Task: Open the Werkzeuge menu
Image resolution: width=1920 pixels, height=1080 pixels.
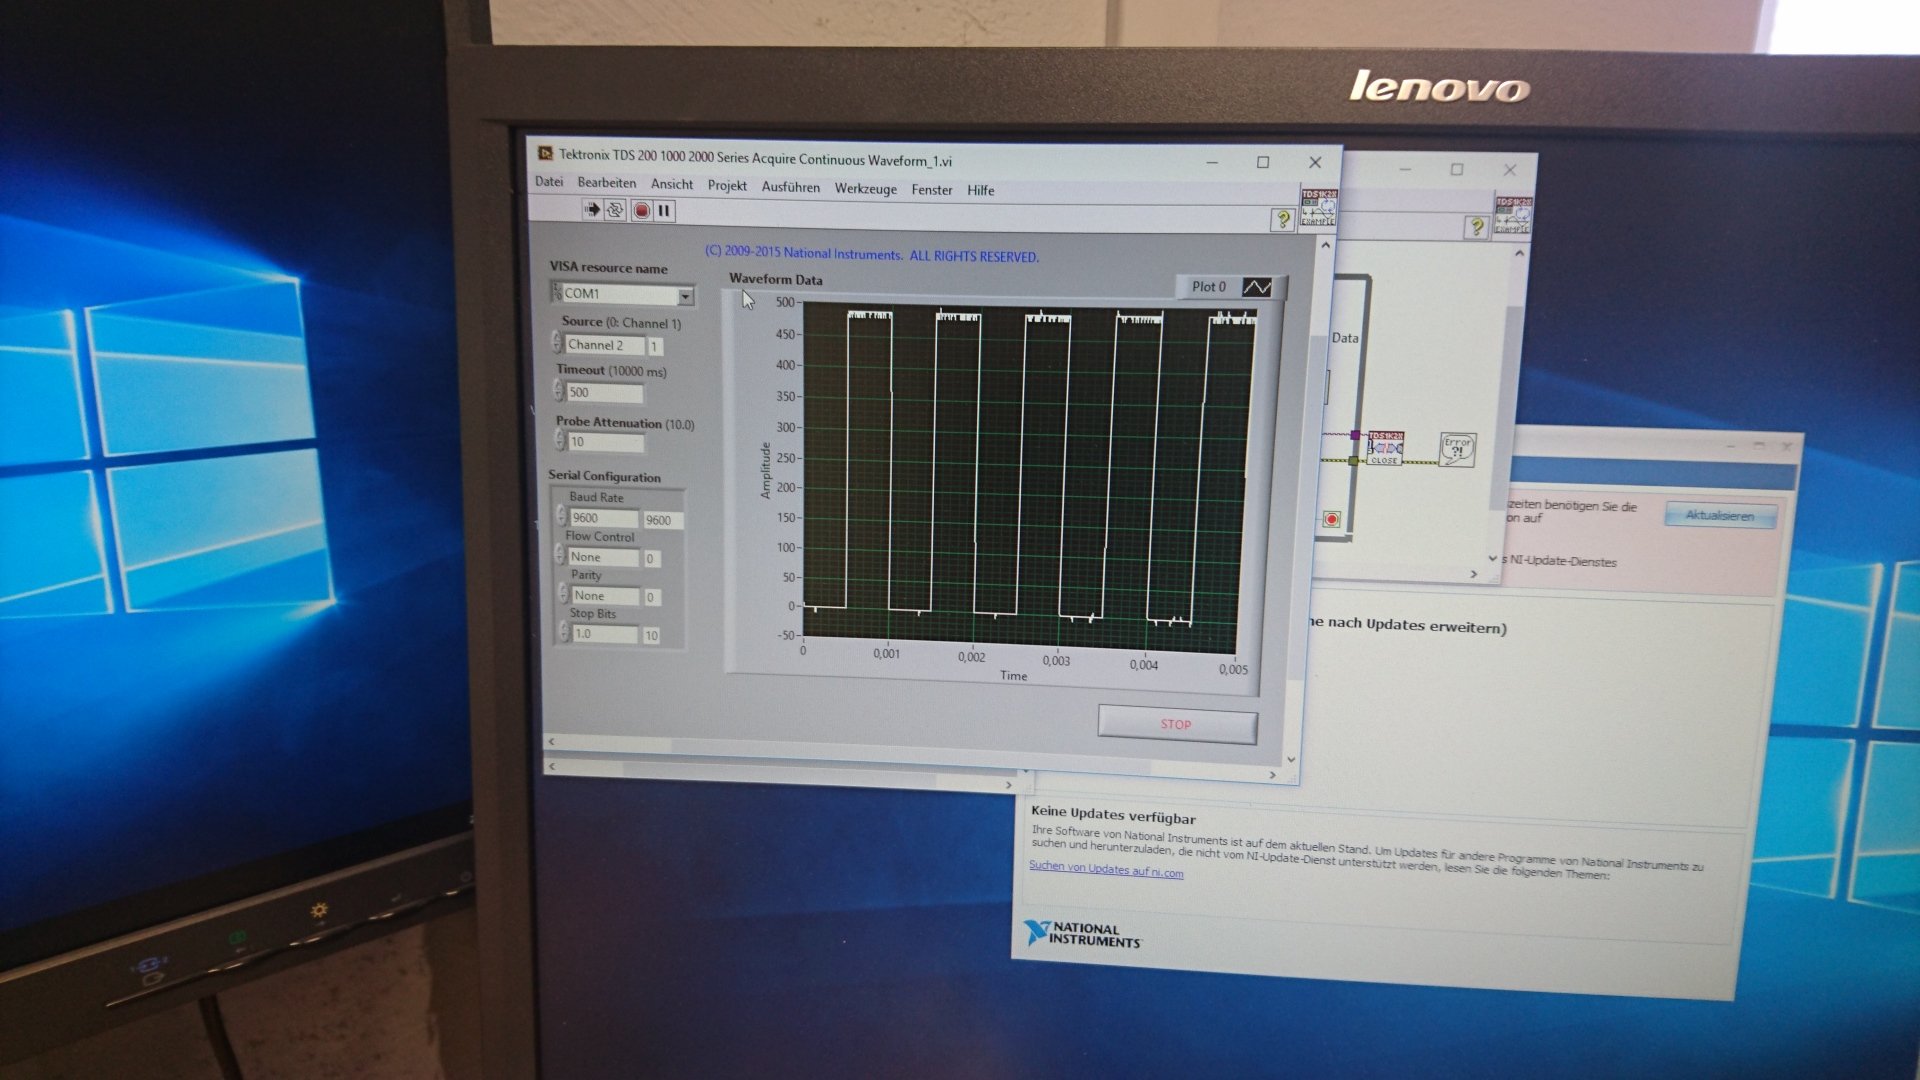Action: (866, 189)
